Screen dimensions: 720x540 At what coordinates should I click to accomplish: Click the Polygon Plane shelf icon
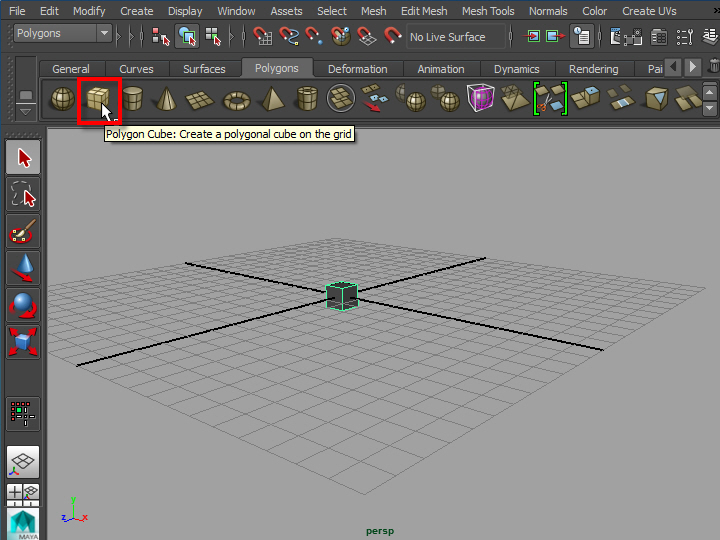click(202, 100)
